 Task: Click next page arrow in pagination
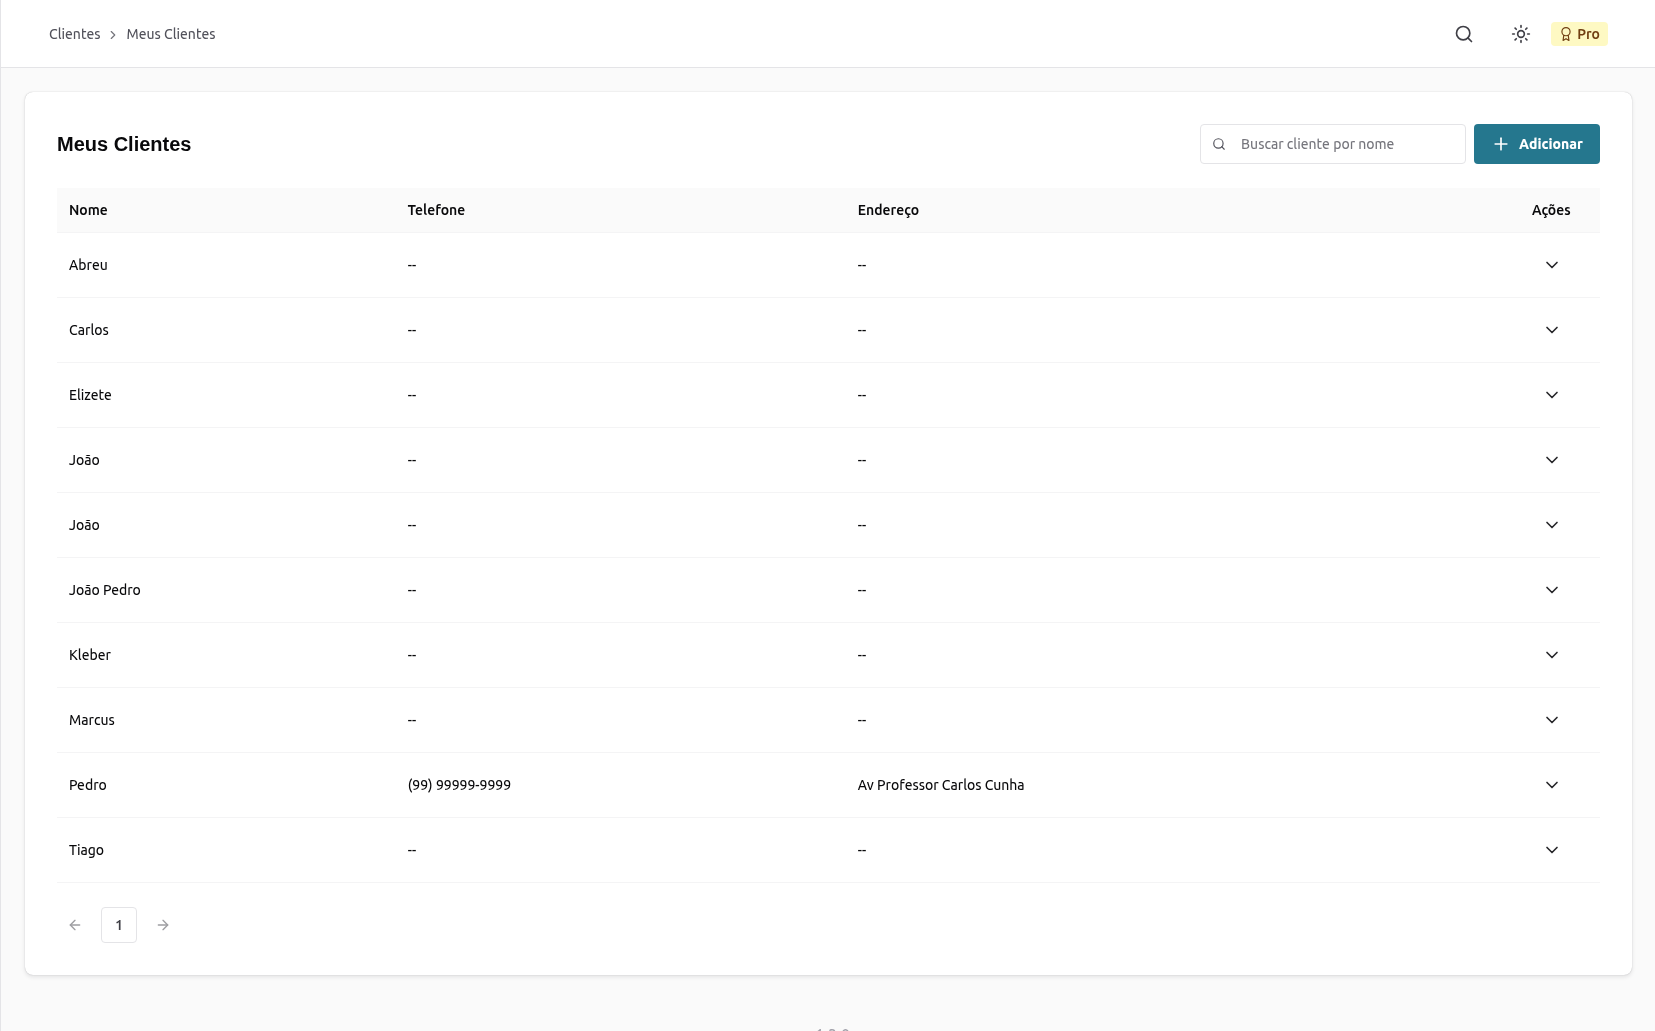163,925
